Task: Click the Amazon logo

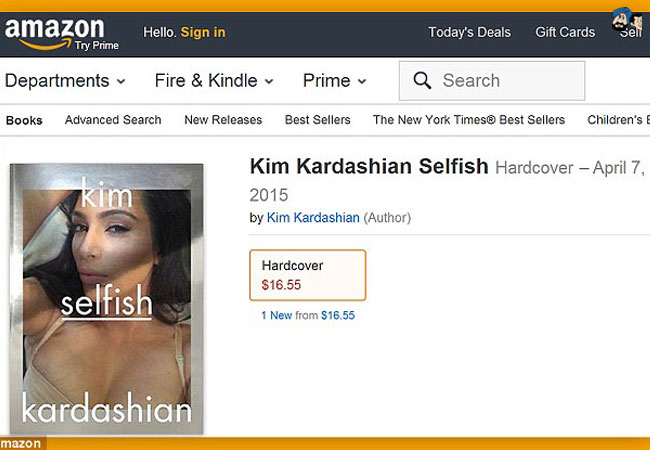Action: pos(54,28)
